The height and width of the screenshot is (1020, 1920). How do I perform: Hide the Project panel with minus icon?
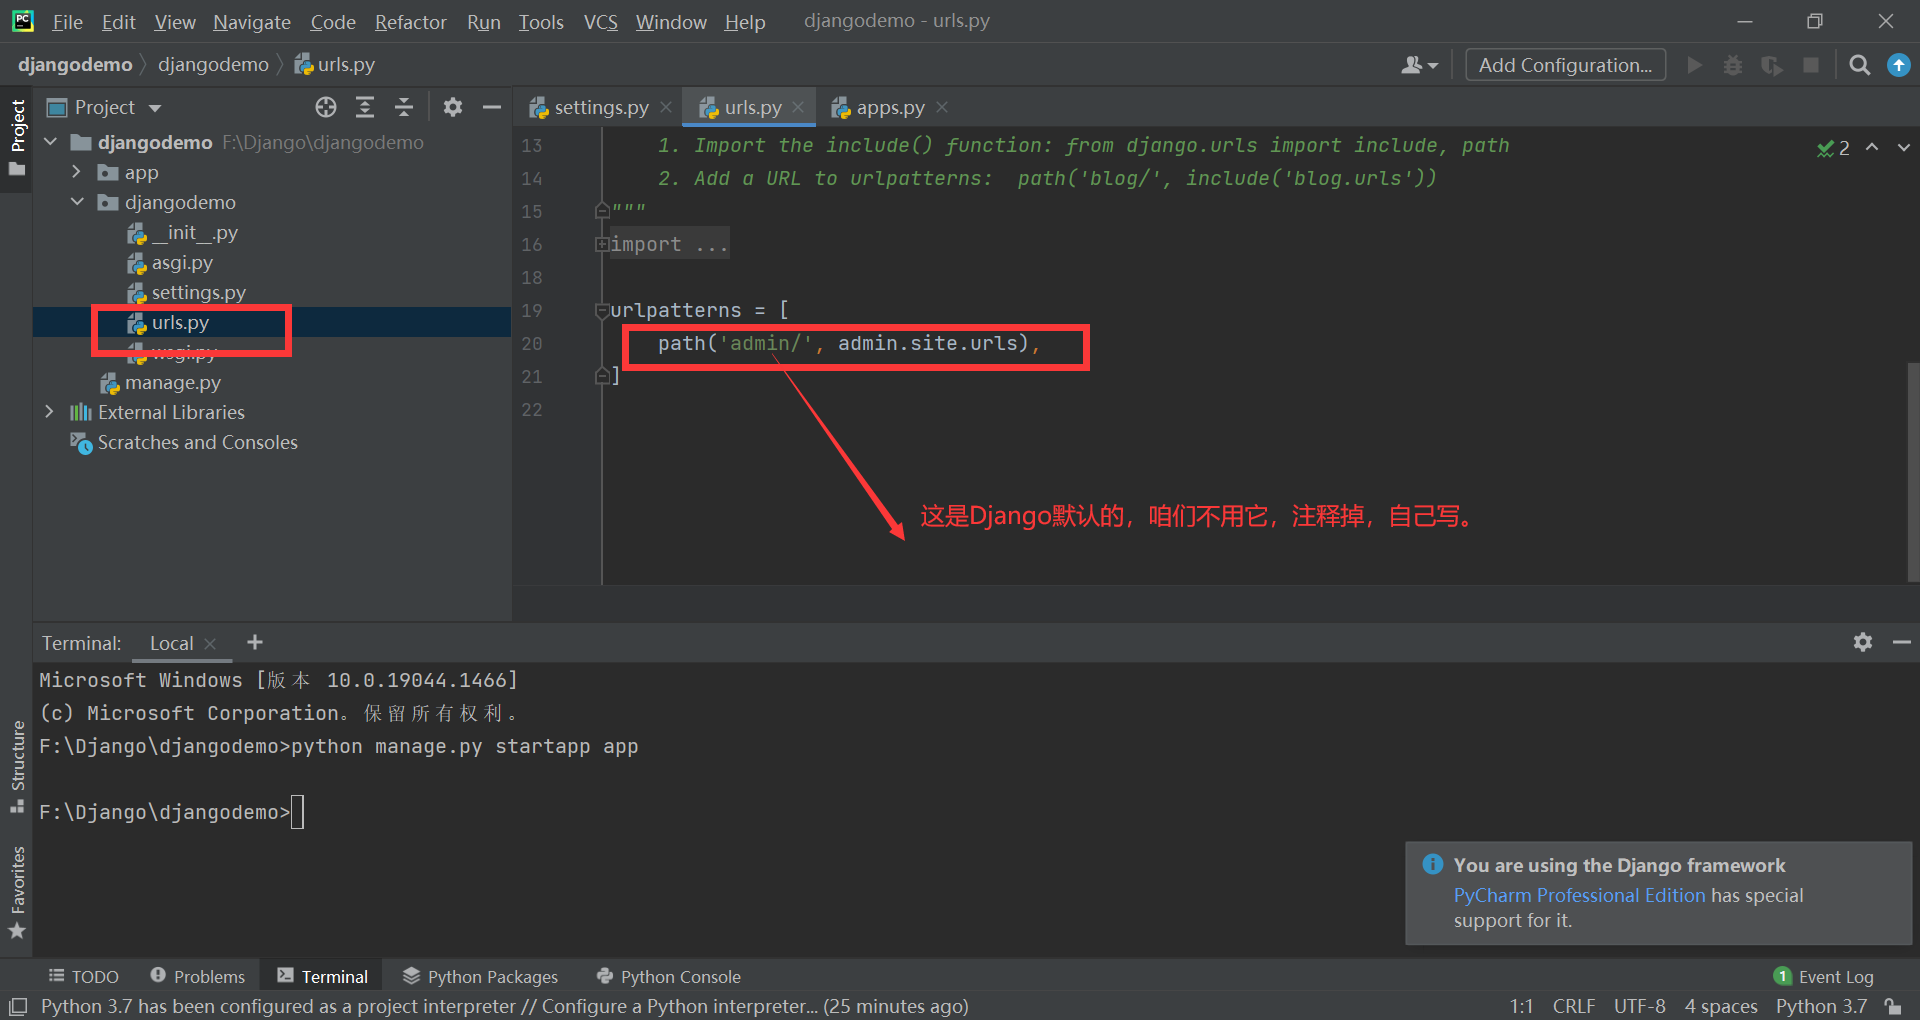click(x=491, y=107)
